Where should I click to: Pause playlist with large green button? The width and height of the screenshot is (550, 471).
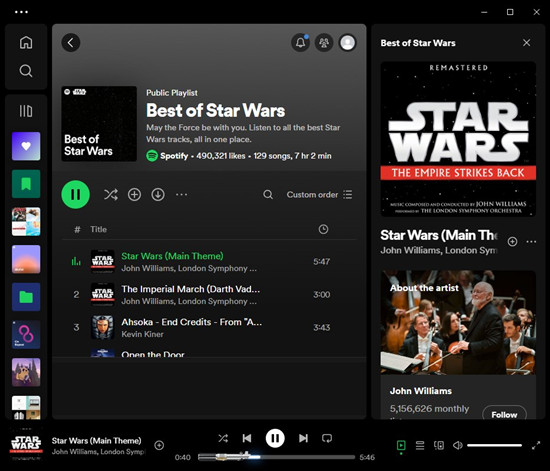[75, 194]
